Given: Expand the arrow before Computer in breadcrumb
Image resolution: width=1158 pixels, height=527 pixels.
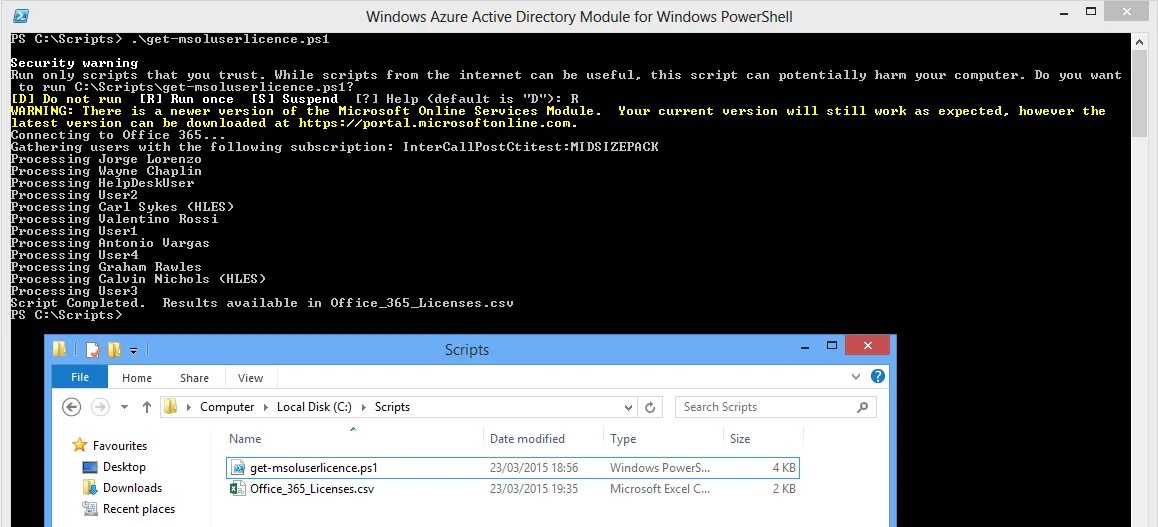Looking at the screenshot, I should point(189,407).
